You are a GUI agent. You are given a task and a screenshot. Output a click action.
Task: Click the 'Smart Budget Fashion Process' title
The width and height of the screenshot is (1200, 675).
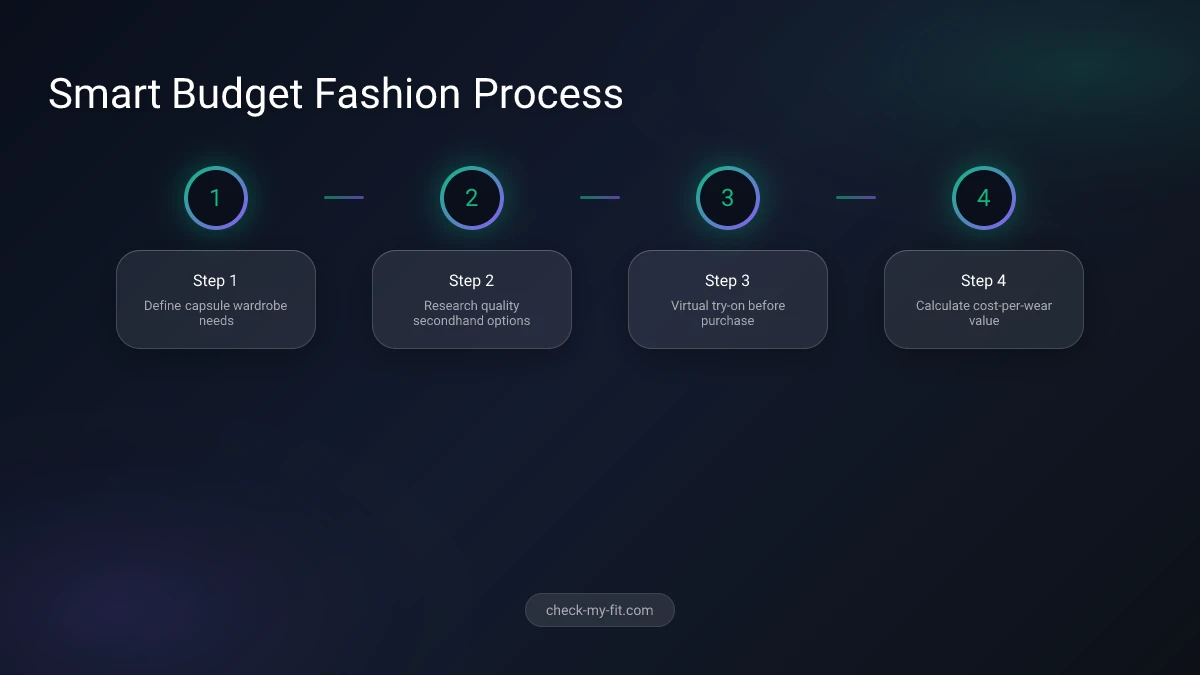click(335, 94)
